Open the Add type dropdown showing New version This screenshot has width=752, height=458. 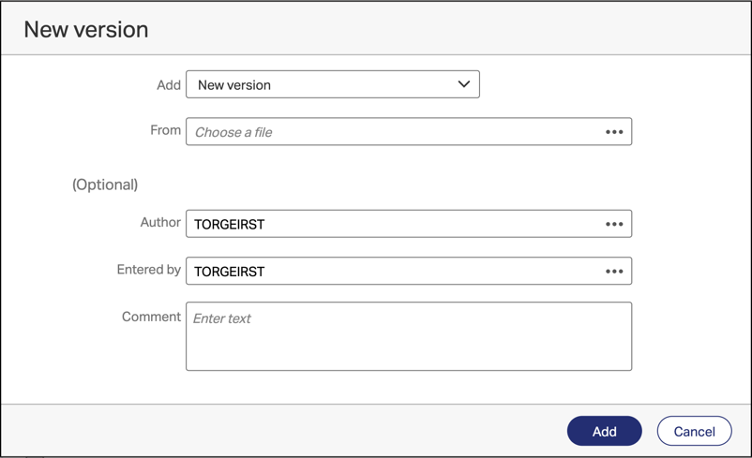332,84
